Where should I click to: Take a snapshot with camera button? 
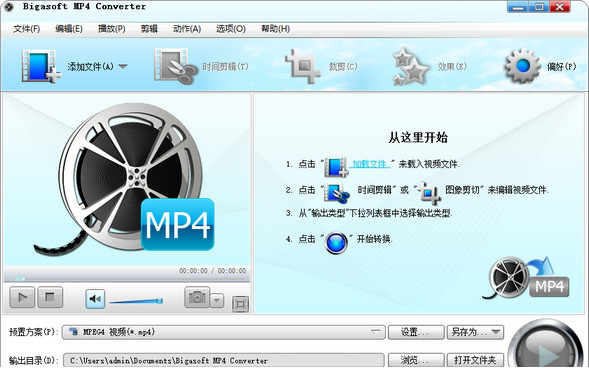197,297
